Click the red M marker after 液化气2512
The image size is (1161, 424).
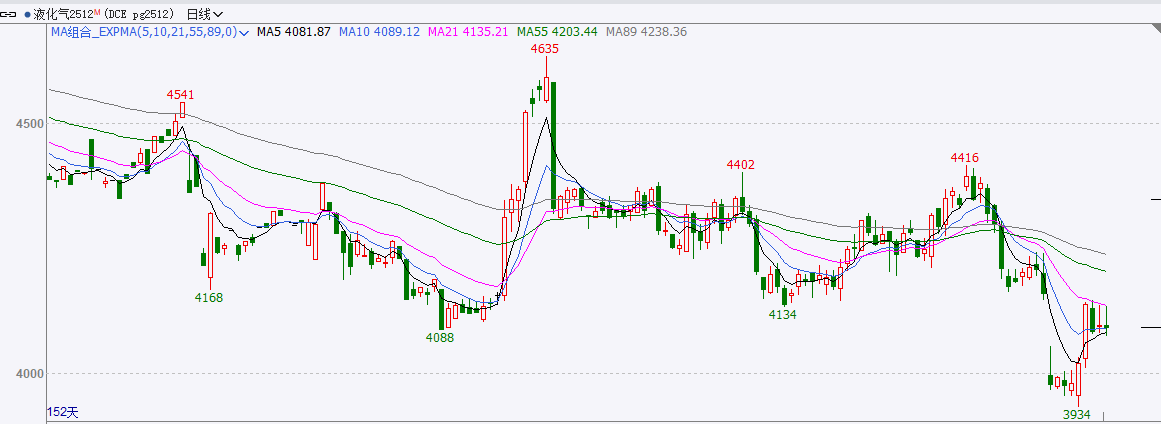tap(98, 12)
